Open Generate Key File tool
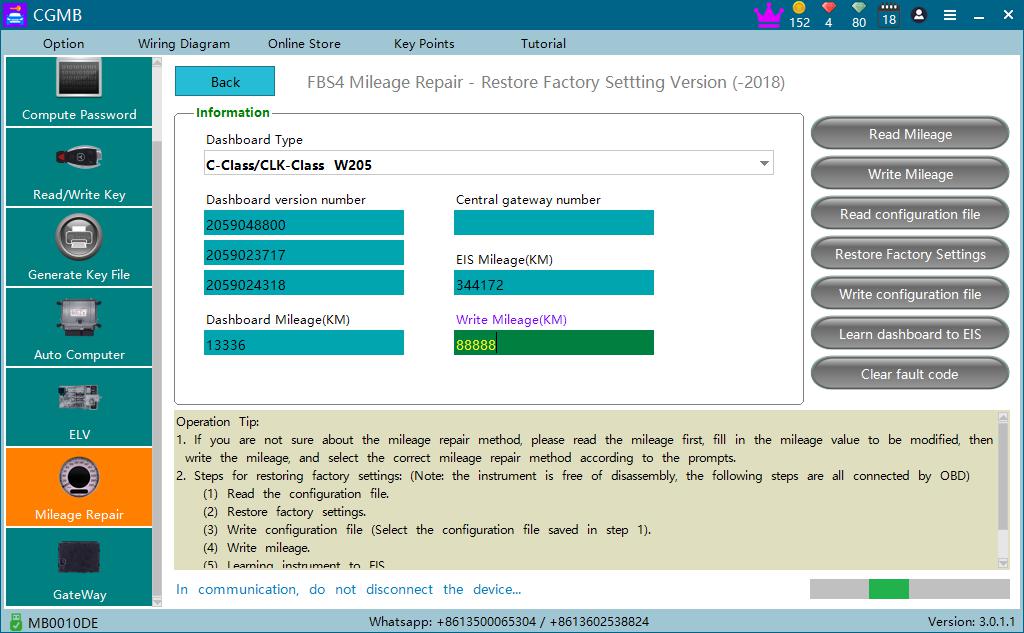Image resolution: width=1024 pixels, height=633 pixels. point(79,248)
